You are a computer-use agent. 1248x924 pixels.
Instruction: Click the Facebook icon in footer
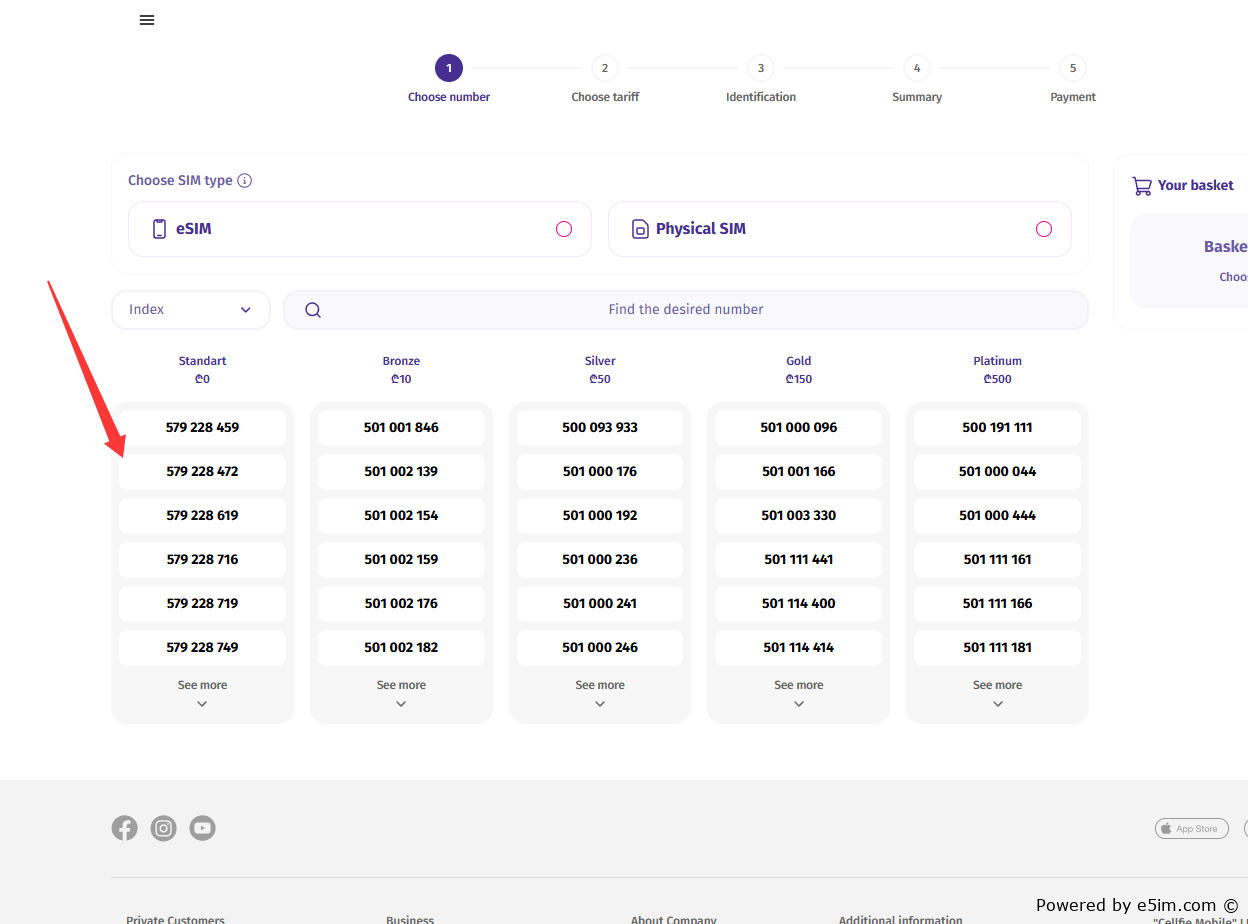pyautogui.click(x=124, y=828)
